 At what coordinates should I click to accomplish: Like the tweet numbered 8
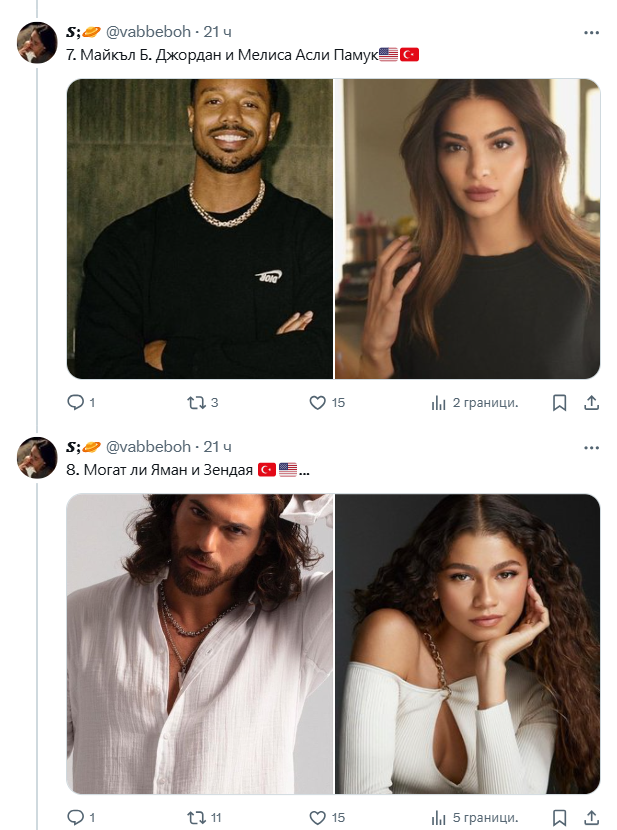pyautogui.click(x=318, y=816)
